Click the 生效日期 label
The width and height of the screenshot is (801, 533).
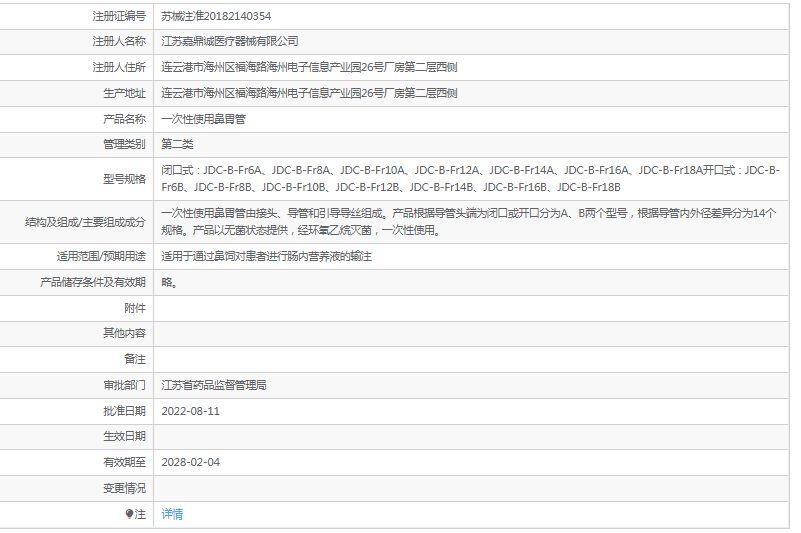pos(124,436)
